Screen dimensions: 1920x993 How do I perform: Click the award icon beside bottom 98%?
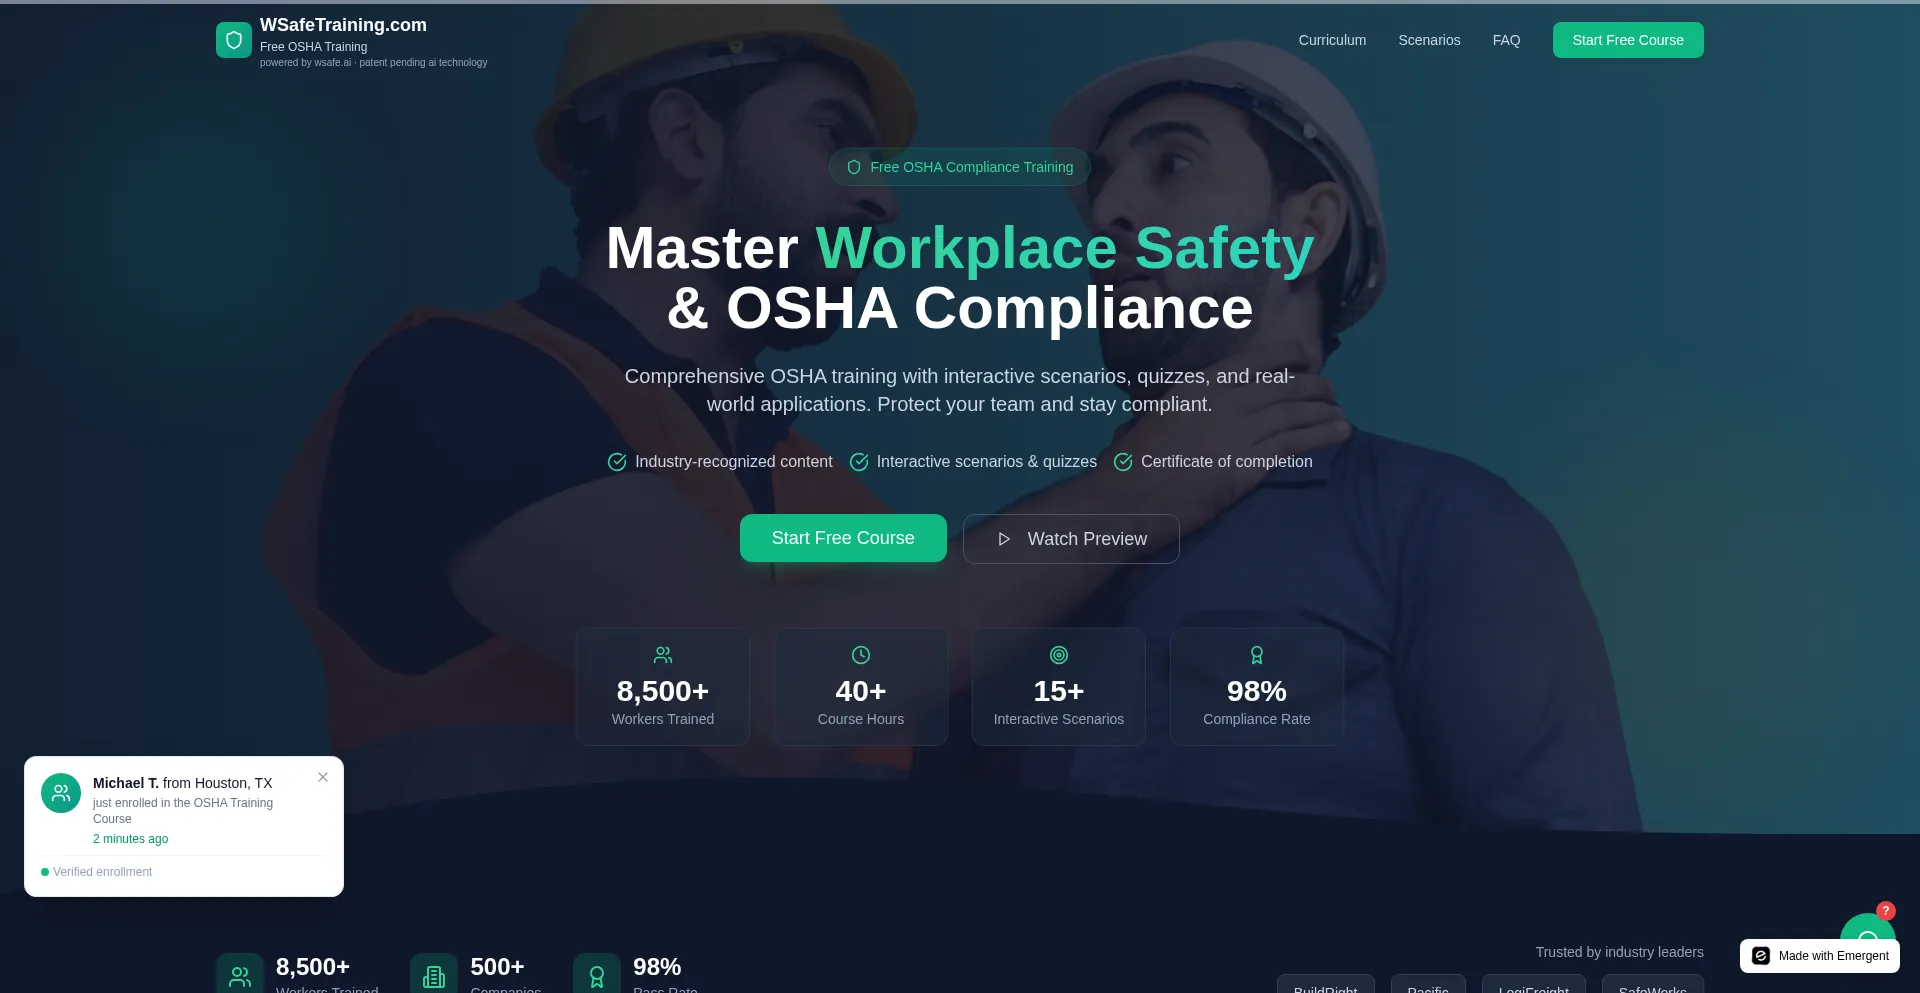click(597, 976)
